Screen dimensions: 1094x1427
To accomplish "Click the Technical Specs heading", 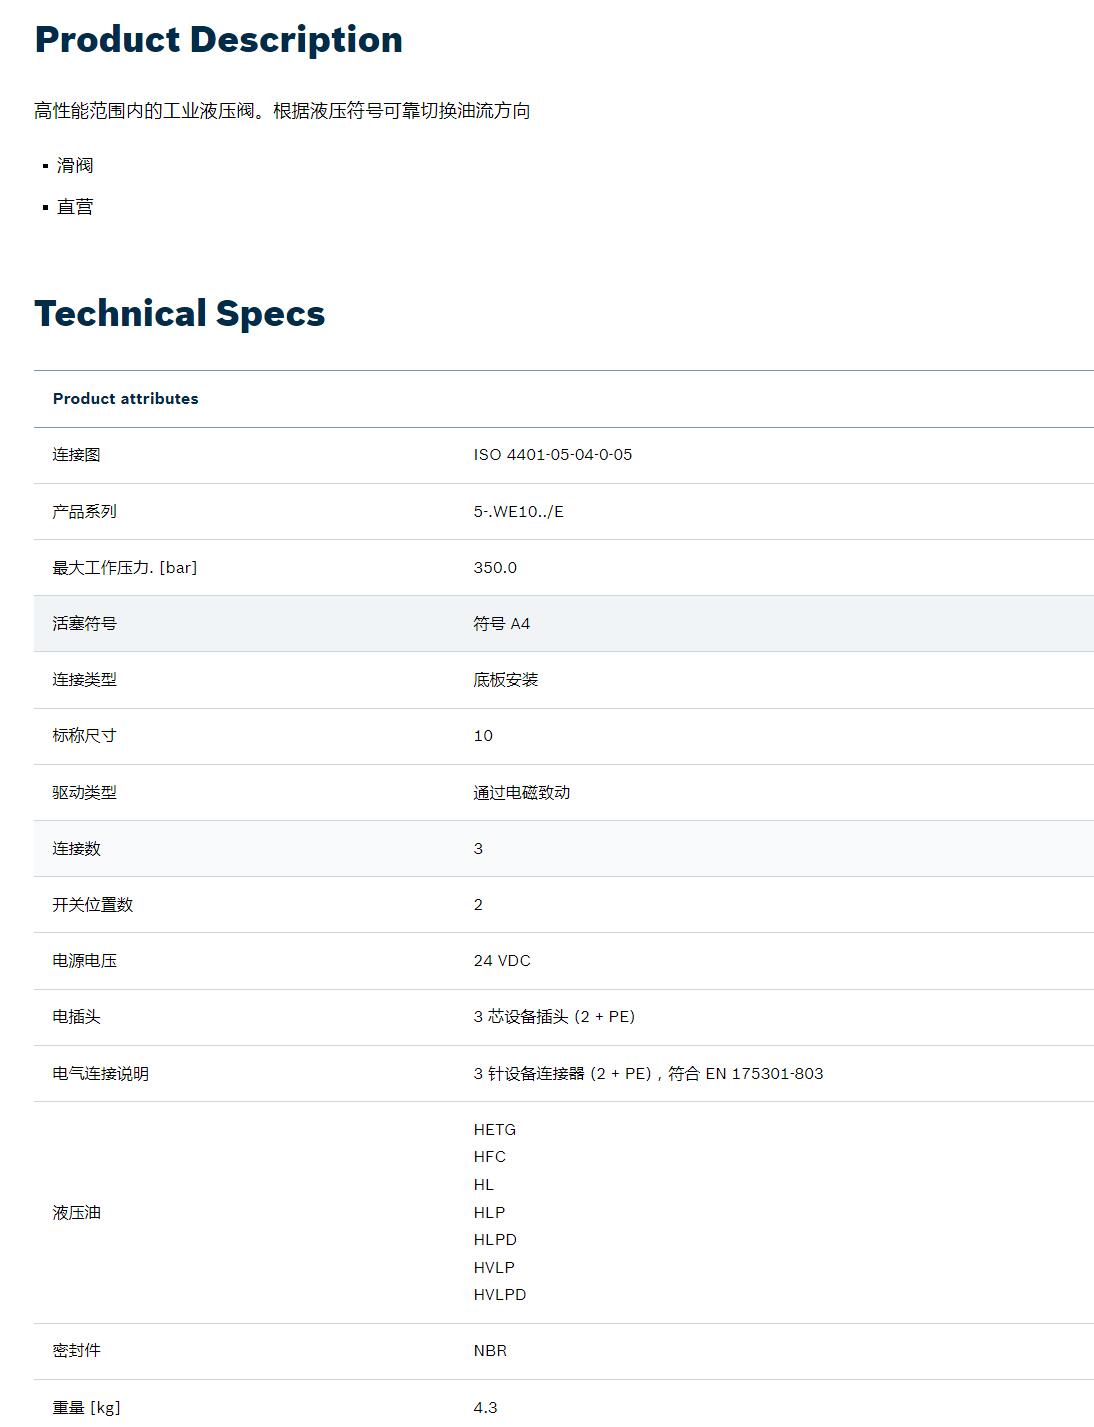I will pos(179,314).
